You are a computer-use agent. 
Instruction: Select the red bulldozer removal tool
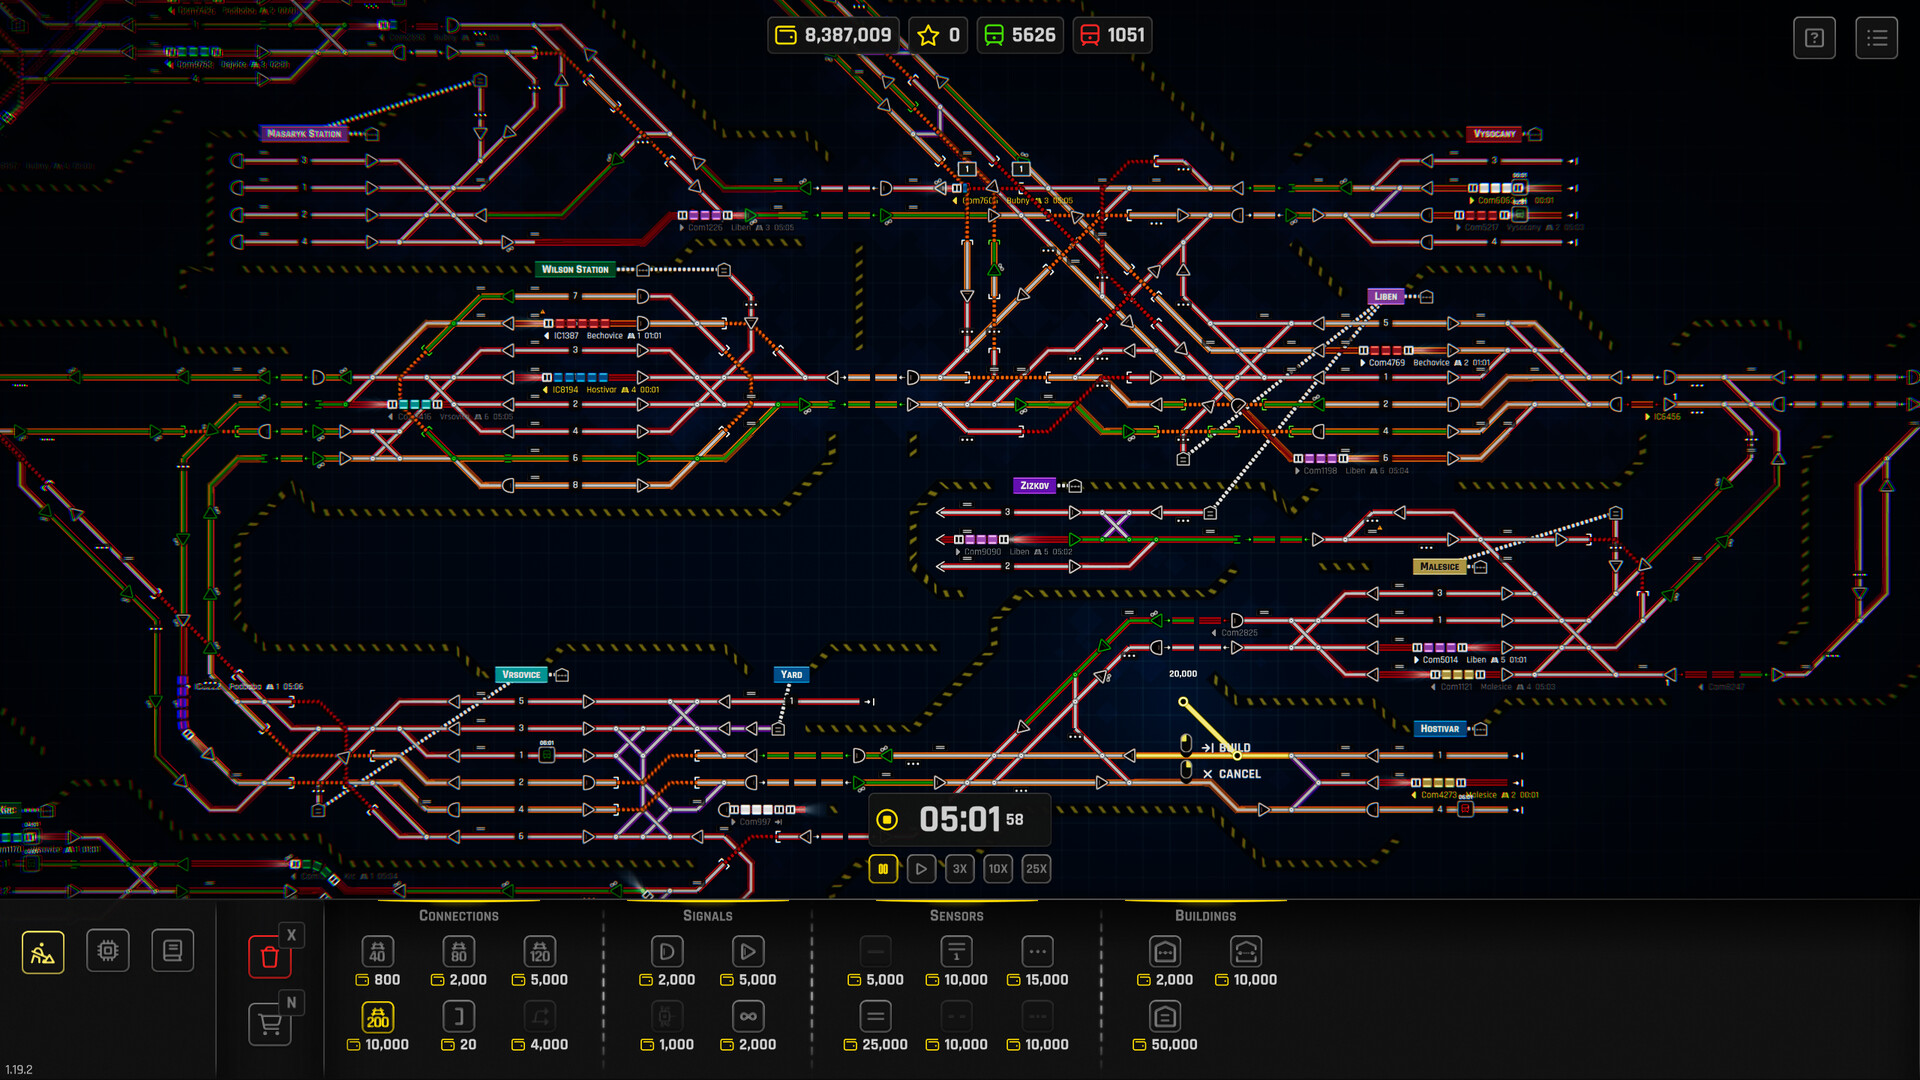coord(269,956)
